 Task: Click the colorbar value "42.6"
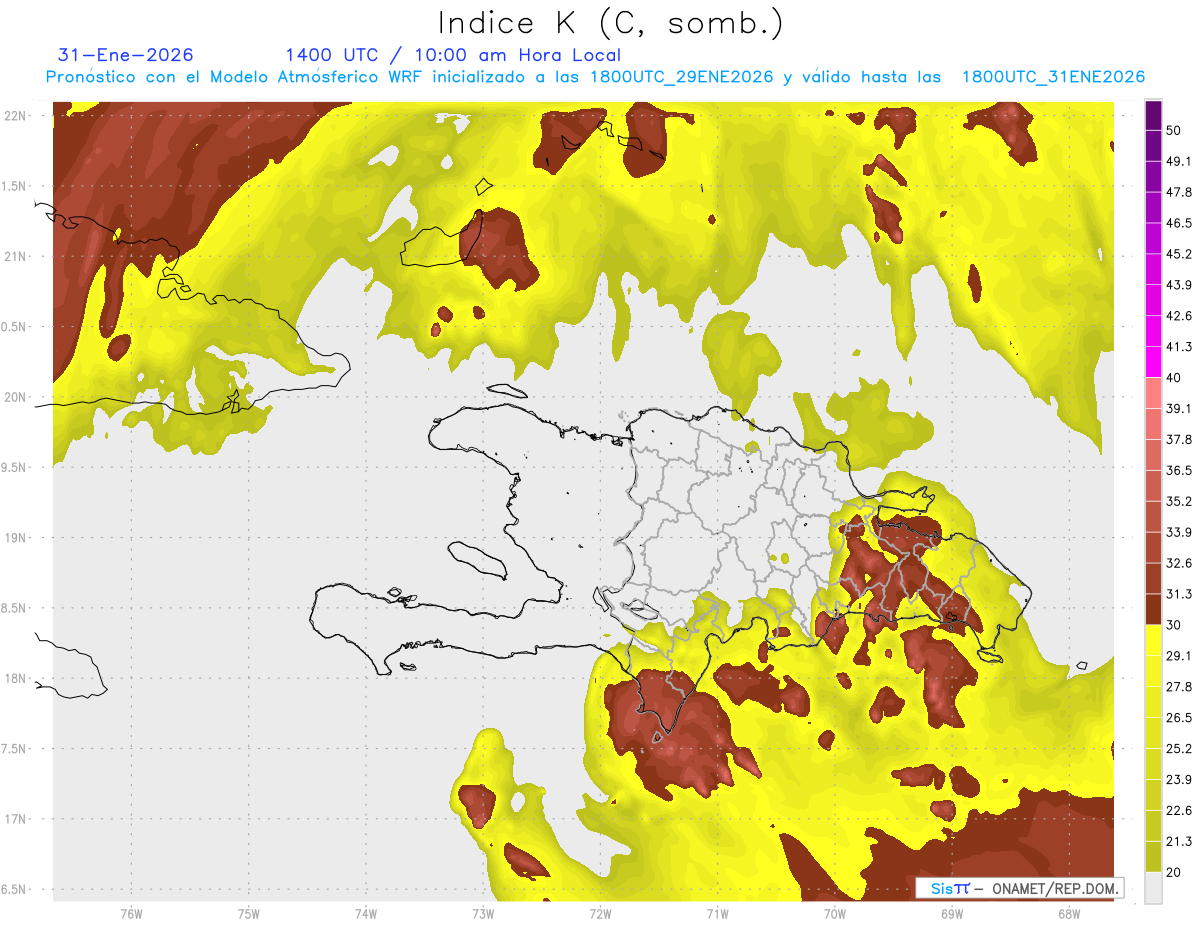[x=1179, y=316]
